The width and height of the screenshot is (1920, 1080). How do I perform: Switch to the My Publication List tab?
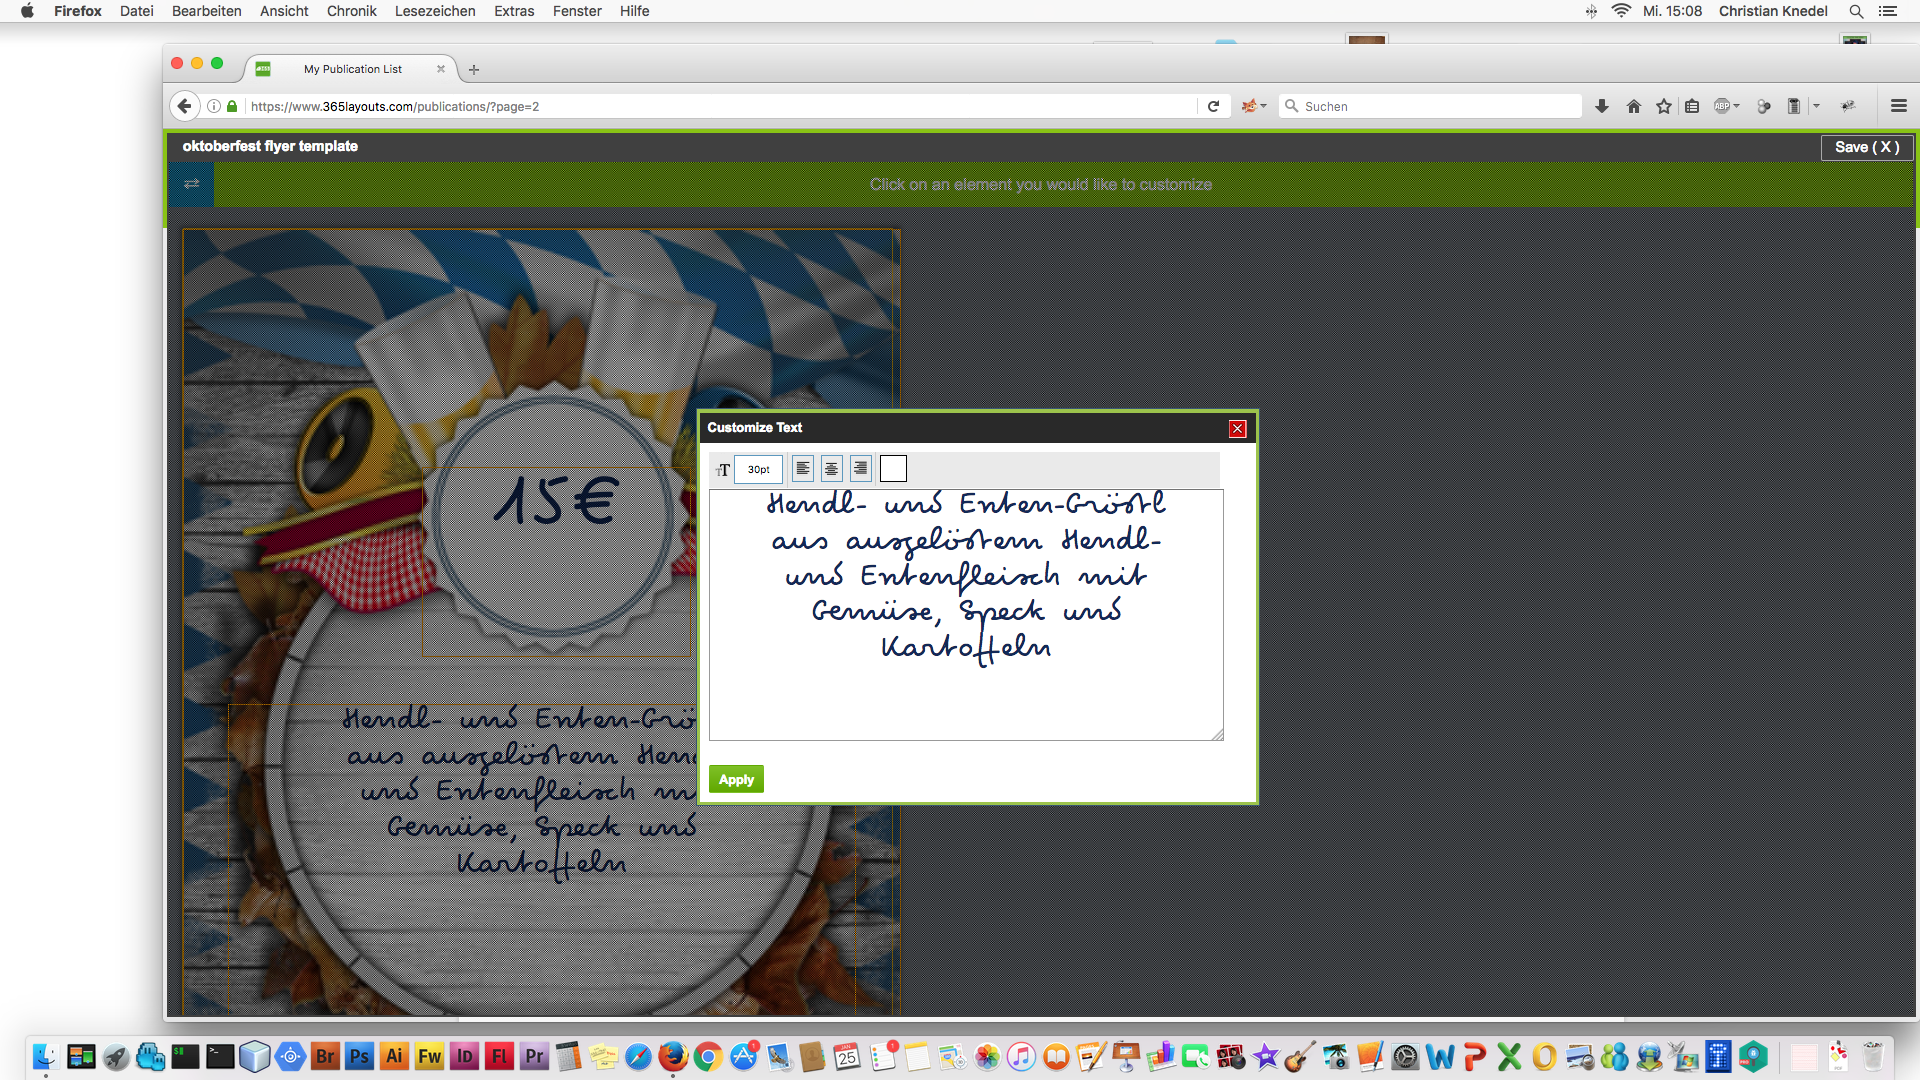[353, 69]
